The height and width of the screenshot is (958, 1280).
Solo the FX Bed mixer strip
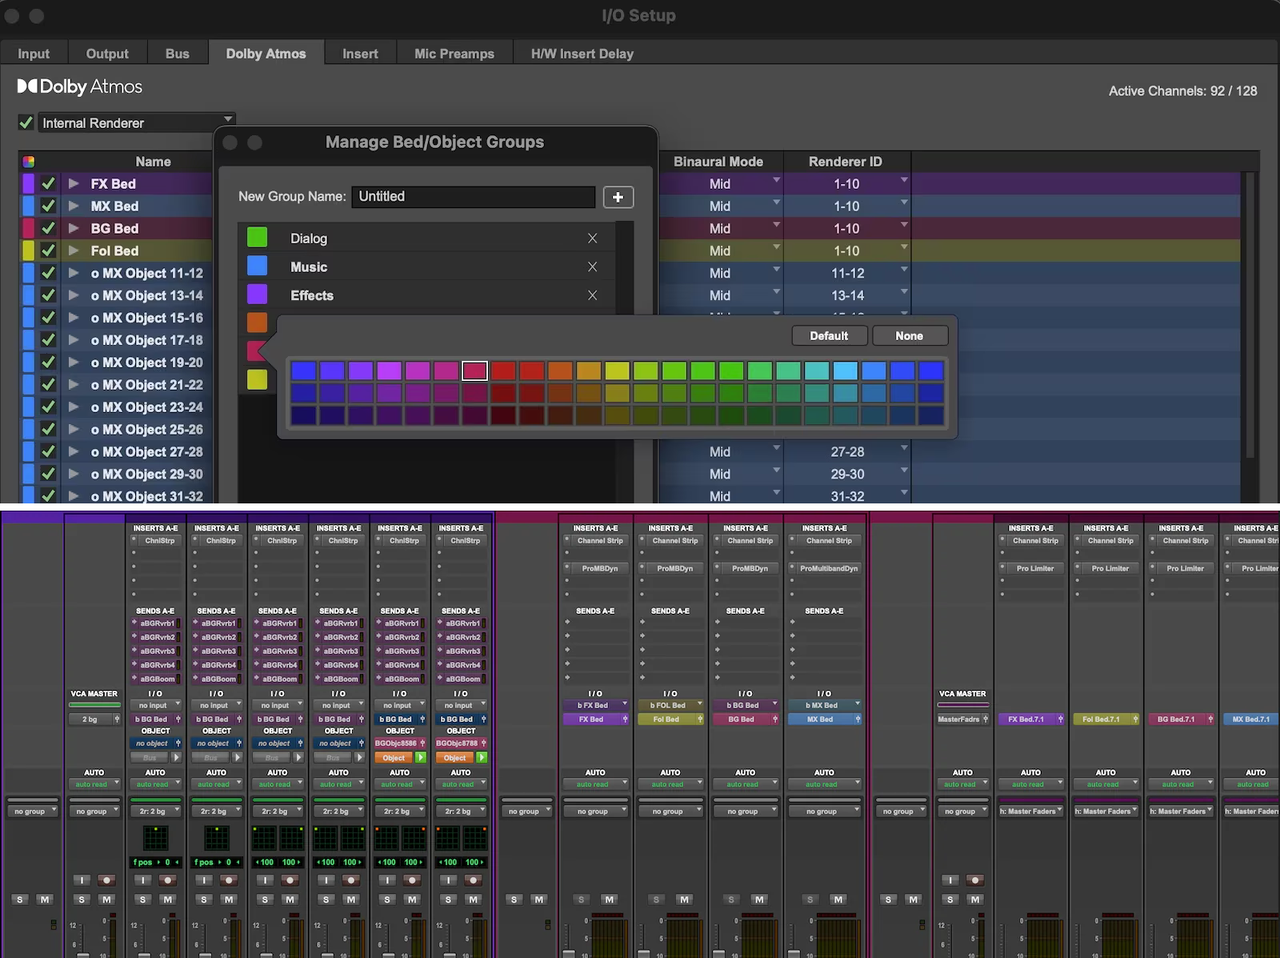582,900
